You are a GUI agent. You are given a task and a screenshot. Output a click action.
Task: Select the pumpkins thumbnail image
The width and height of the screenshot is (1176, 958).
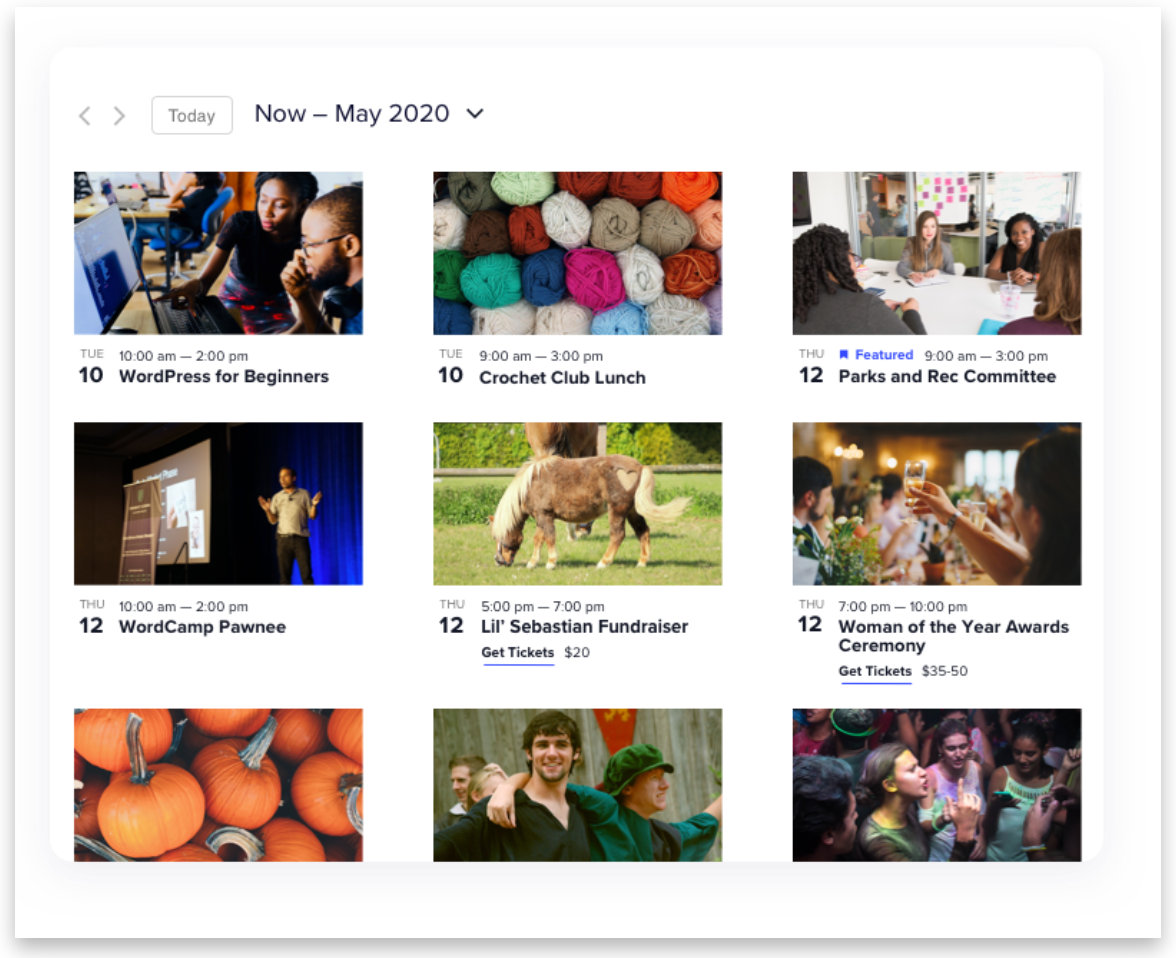(x=218, y=784)
